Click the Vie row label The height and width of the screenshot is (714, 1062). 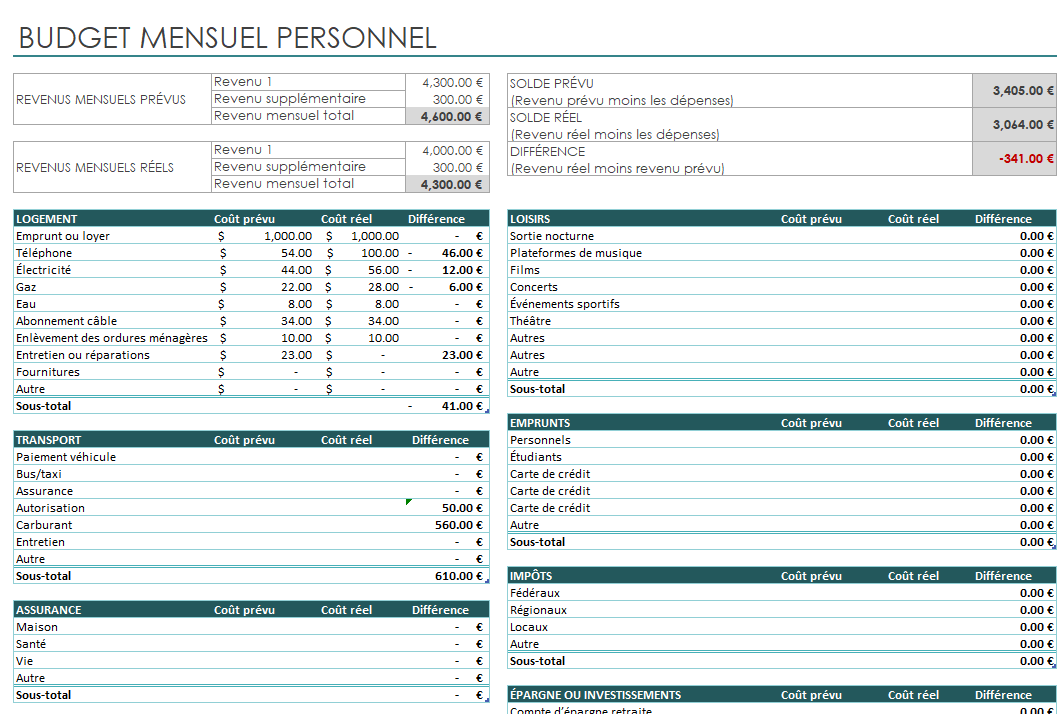(24, 661)
